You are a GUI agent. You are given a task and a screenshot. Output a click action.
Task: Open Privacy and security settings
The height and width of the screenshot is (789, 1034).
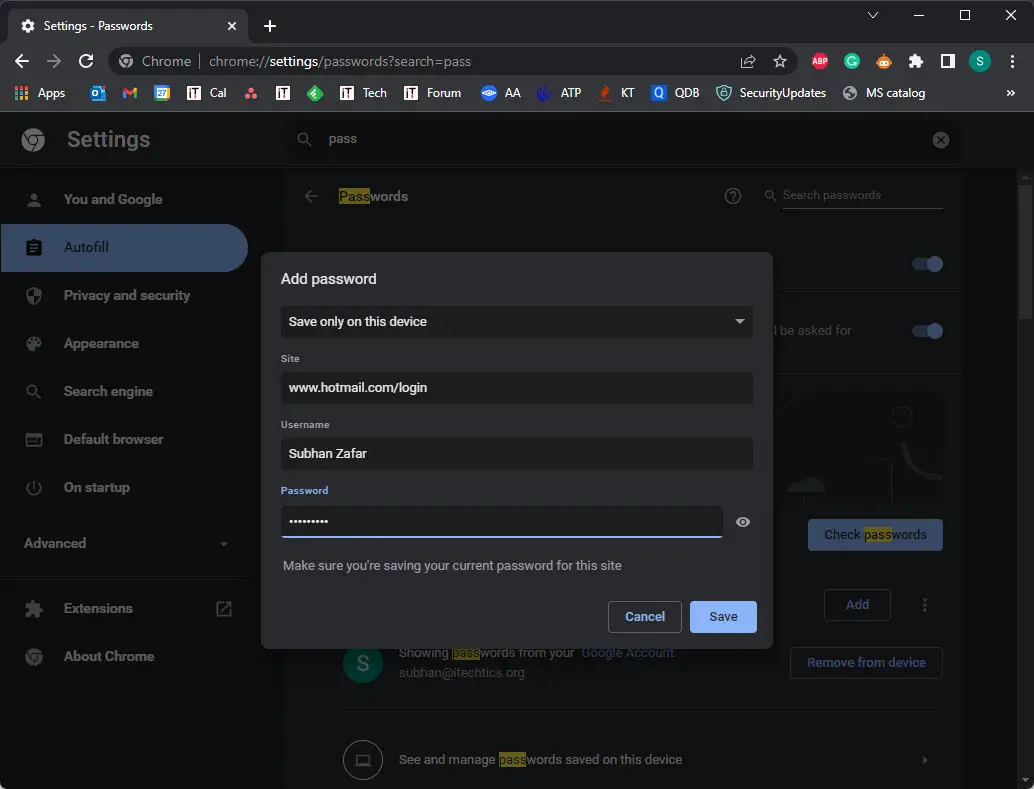pyautogui.click(x=125, y=296)
